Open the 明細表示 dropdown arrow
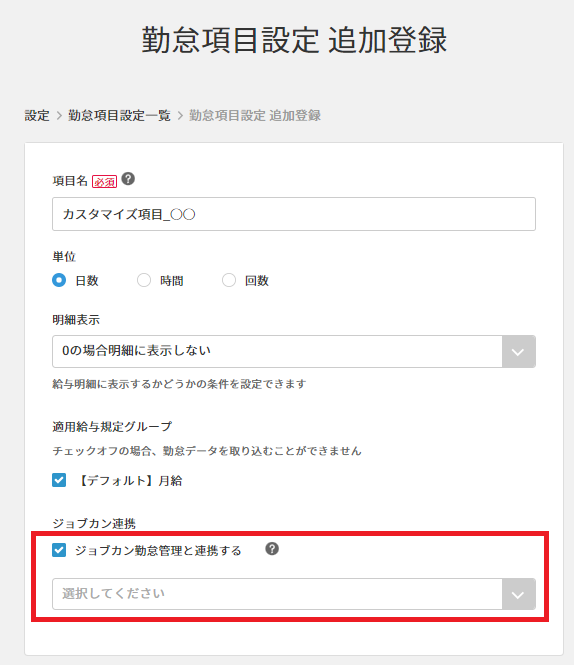Image resolution: width=574 pixels, height=666 pixels. [518, 352]
